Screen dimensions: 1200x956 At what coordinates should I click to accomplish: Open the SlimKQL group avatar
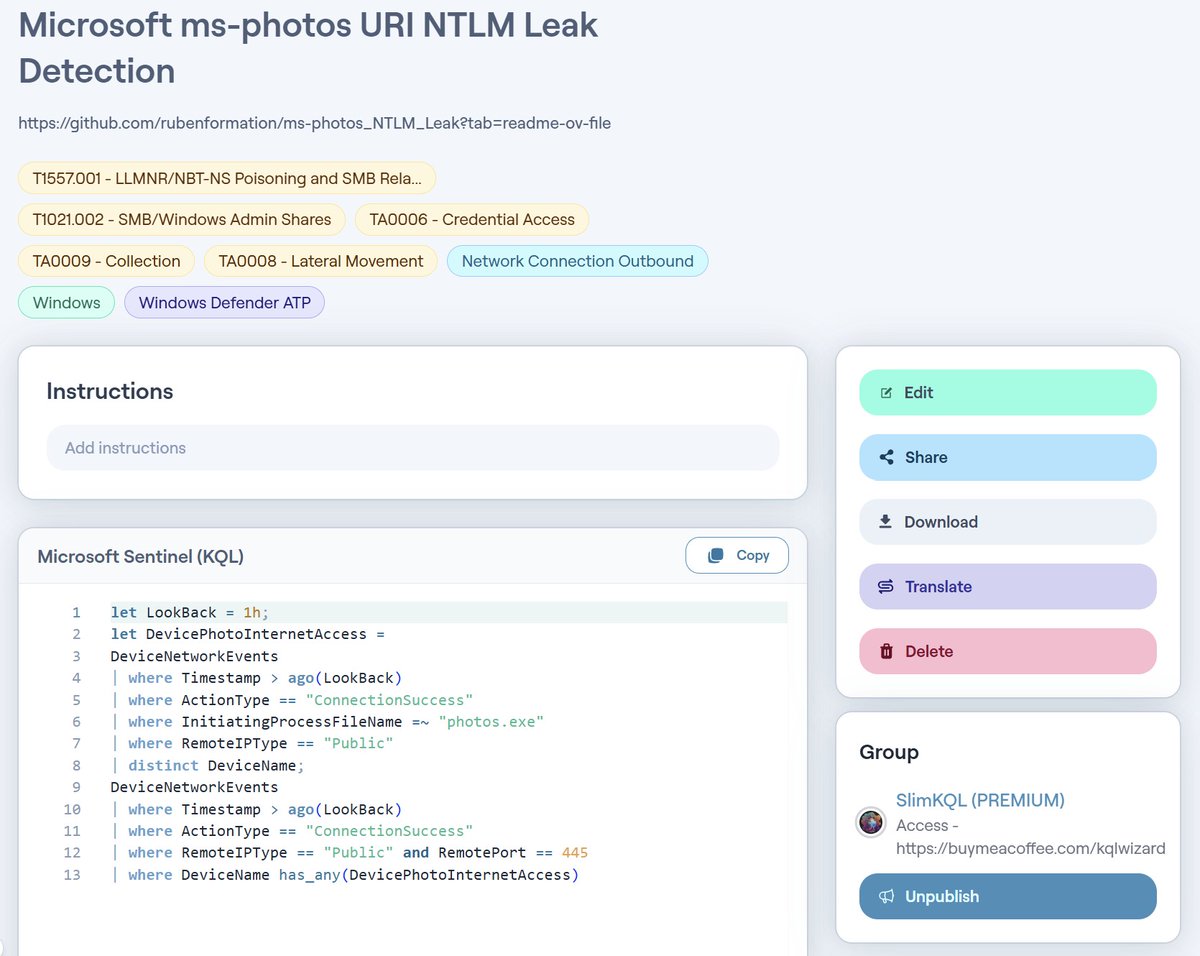871,822
